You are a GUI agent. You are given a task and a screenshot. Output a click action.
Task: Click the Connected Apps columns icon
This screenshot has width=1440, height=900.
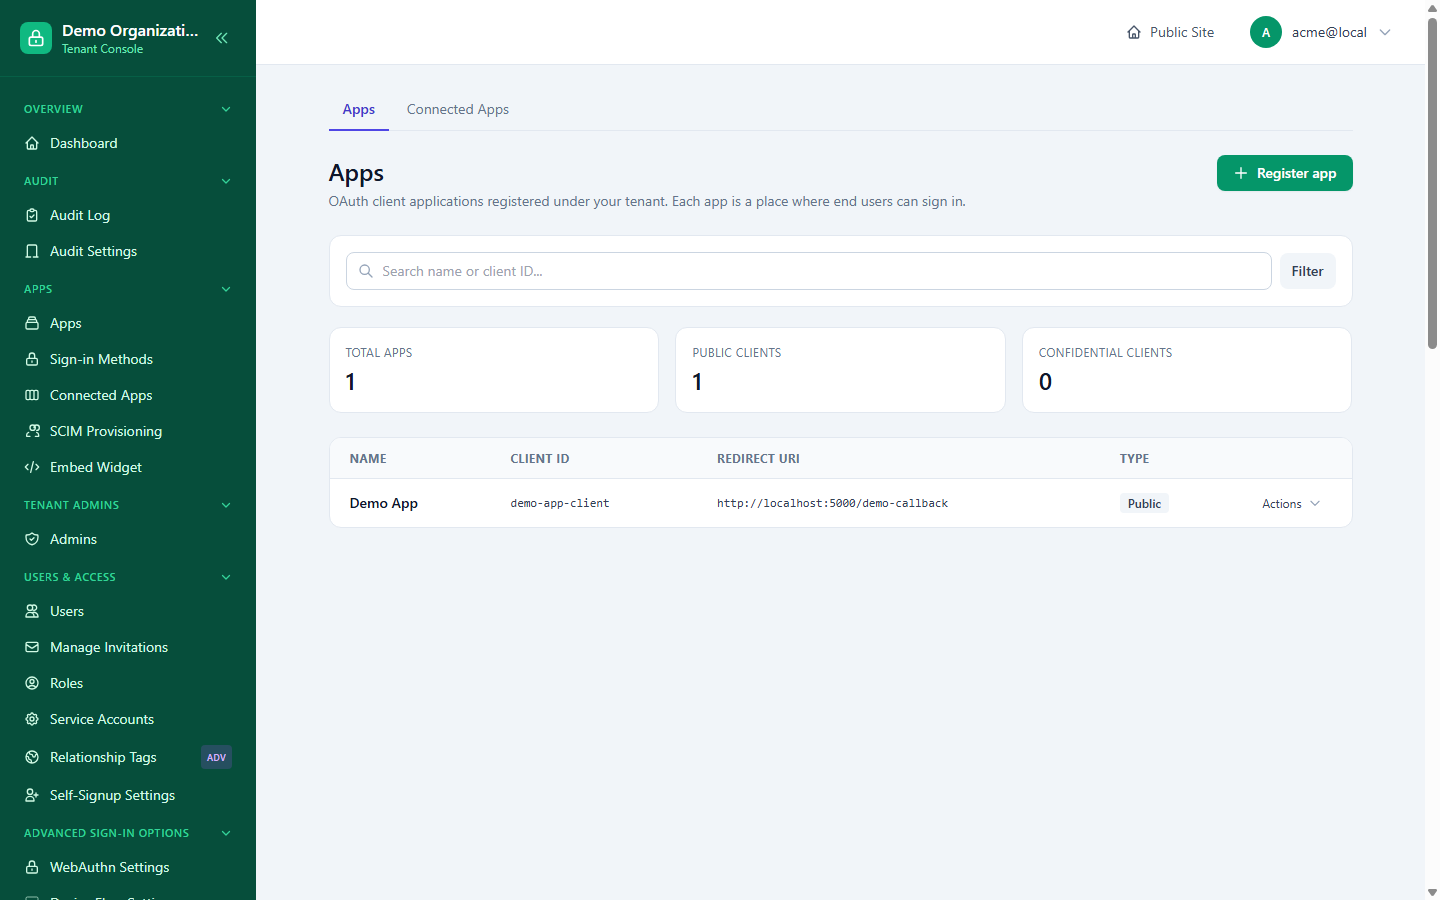32,395
